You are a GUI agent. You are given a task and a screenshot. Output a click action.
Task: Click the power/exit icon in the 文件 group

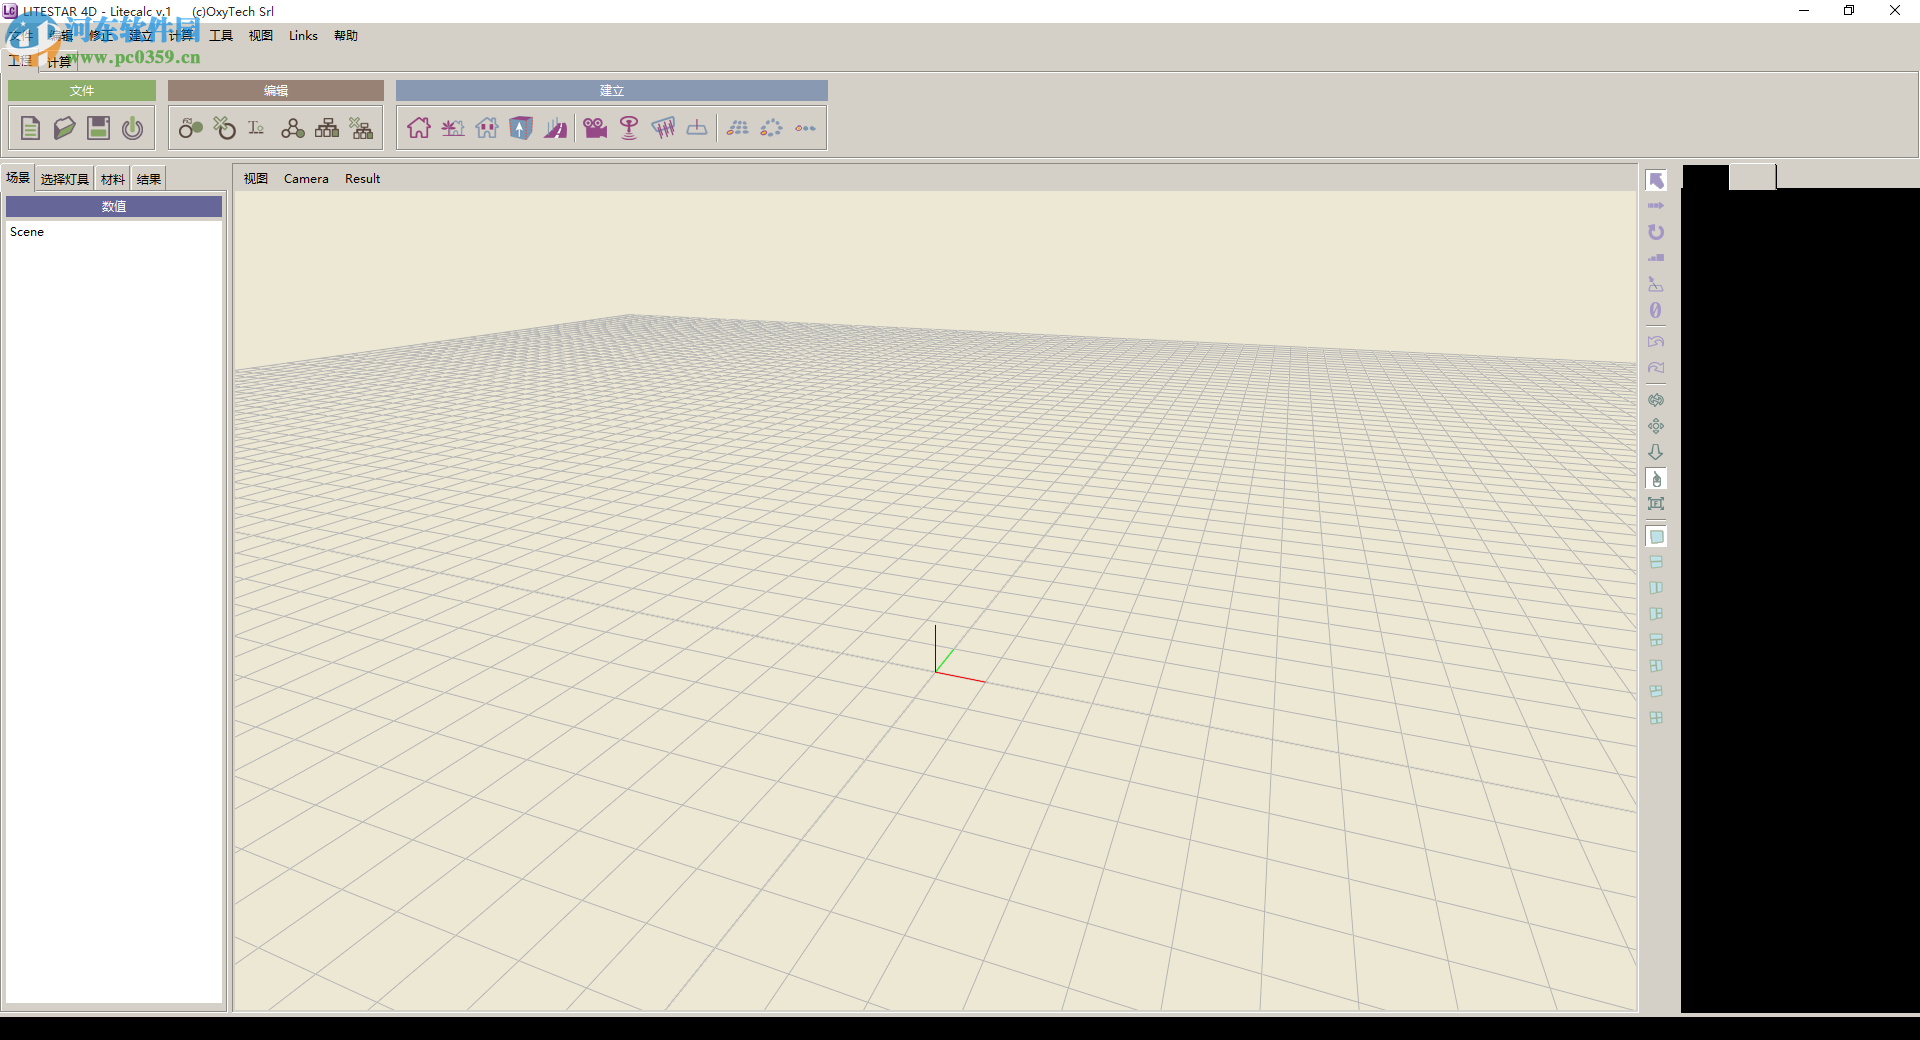point(131,128)
